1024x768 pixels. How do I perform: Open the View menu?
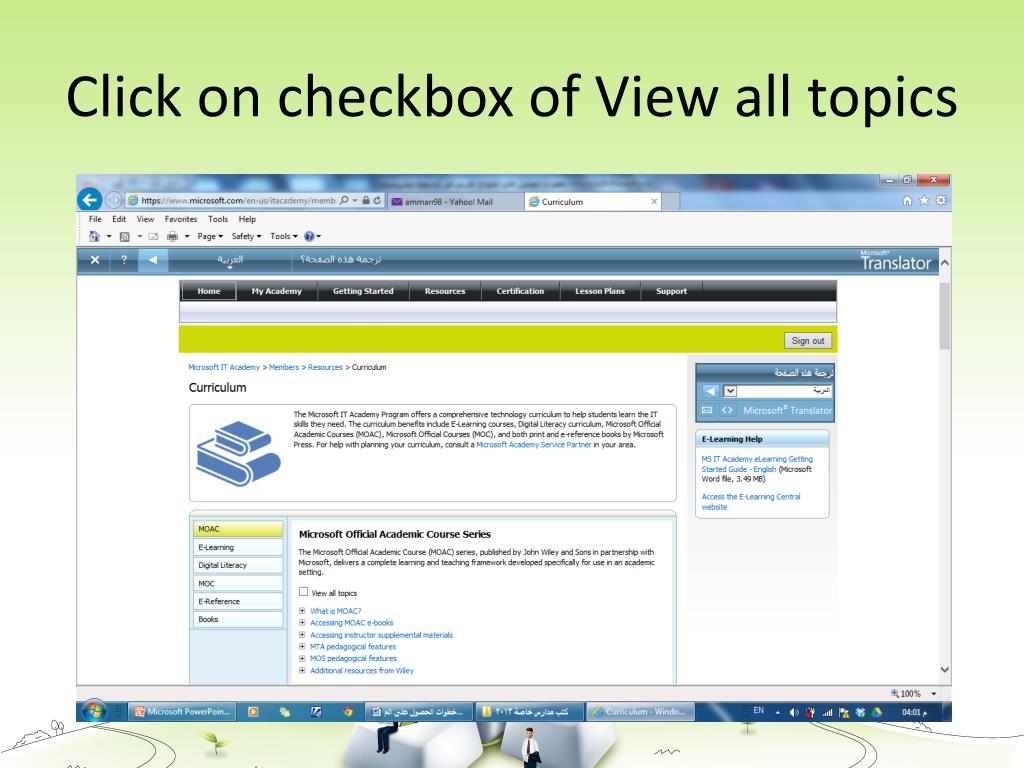pos(145,219)
